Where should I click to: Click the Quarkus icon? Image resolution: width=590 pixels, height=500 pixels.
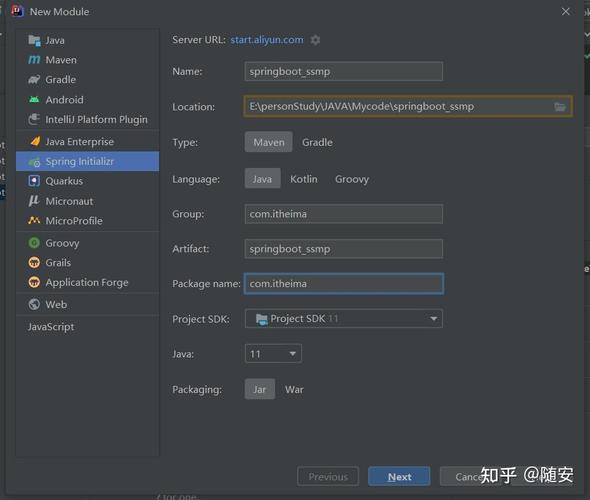coord(34,181)
